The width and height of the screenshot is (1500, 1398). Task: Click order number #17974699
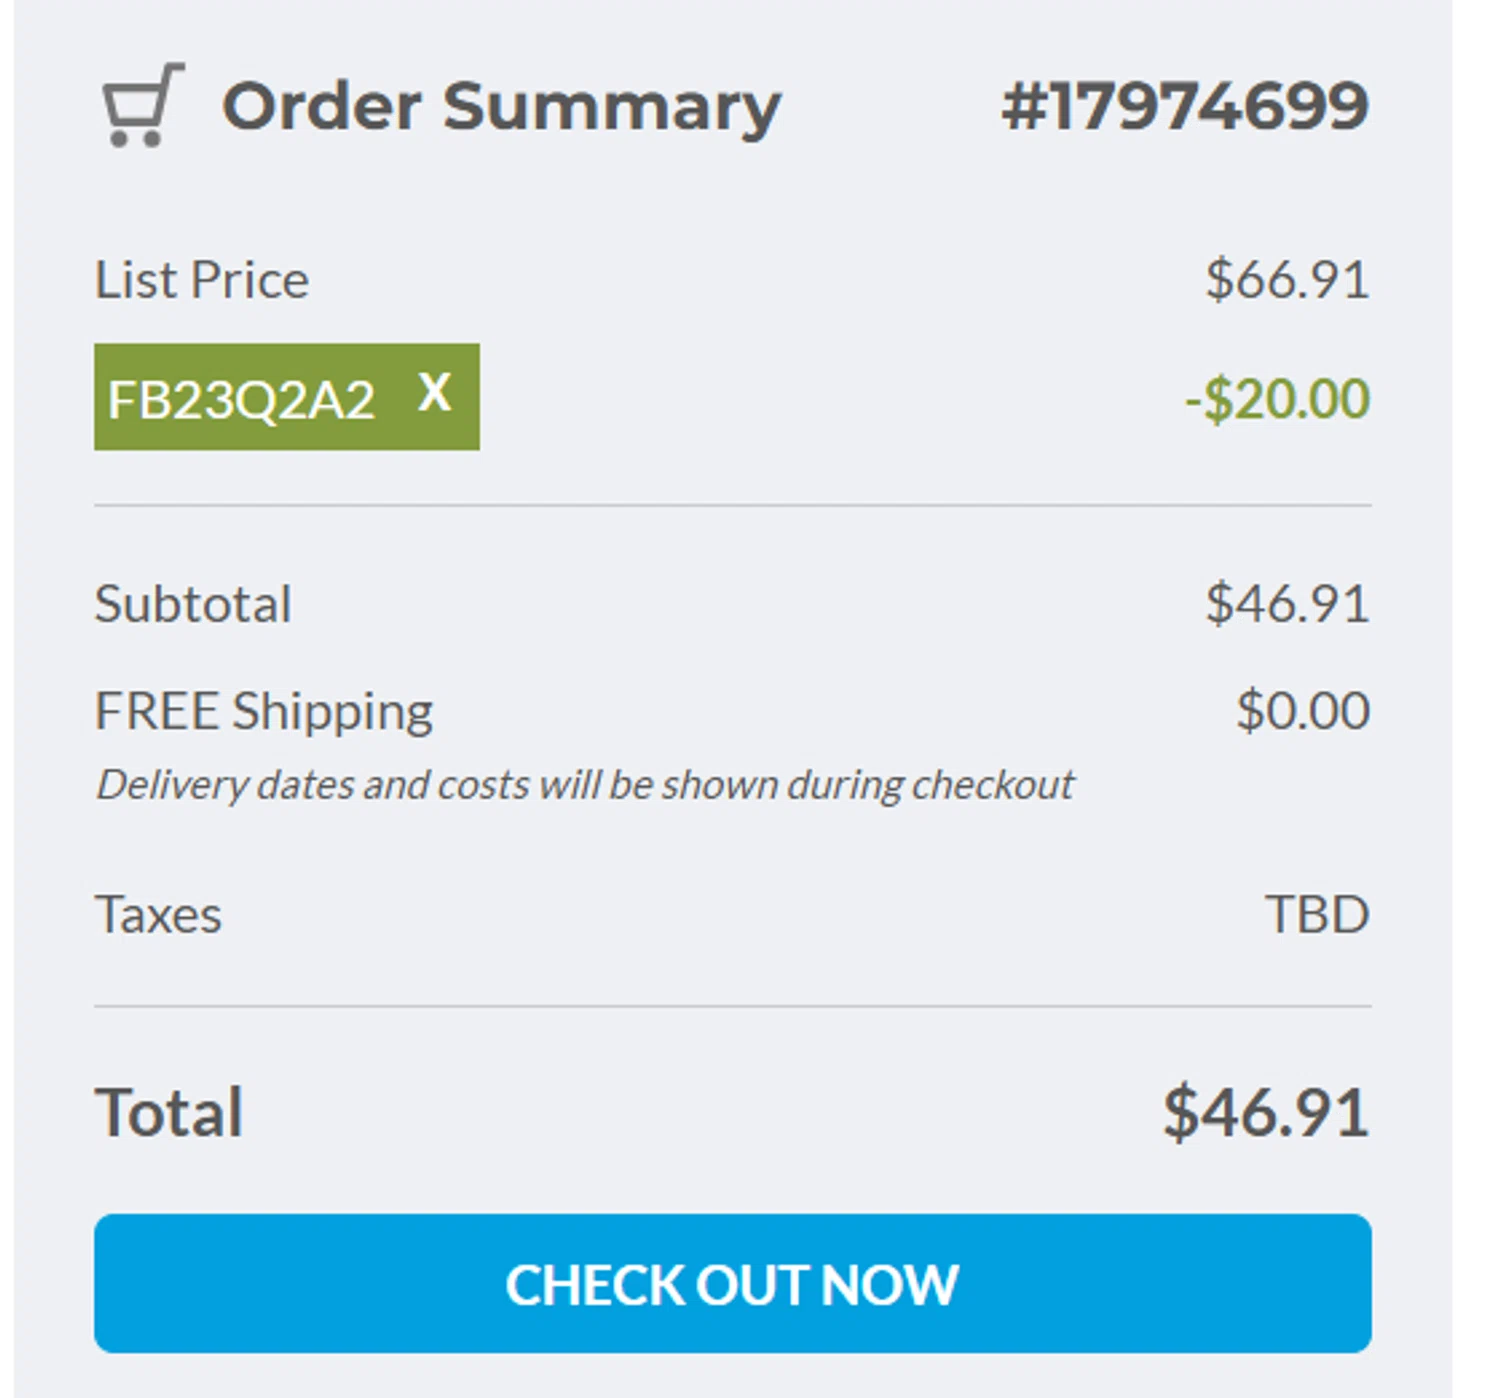click(1185, 106)
